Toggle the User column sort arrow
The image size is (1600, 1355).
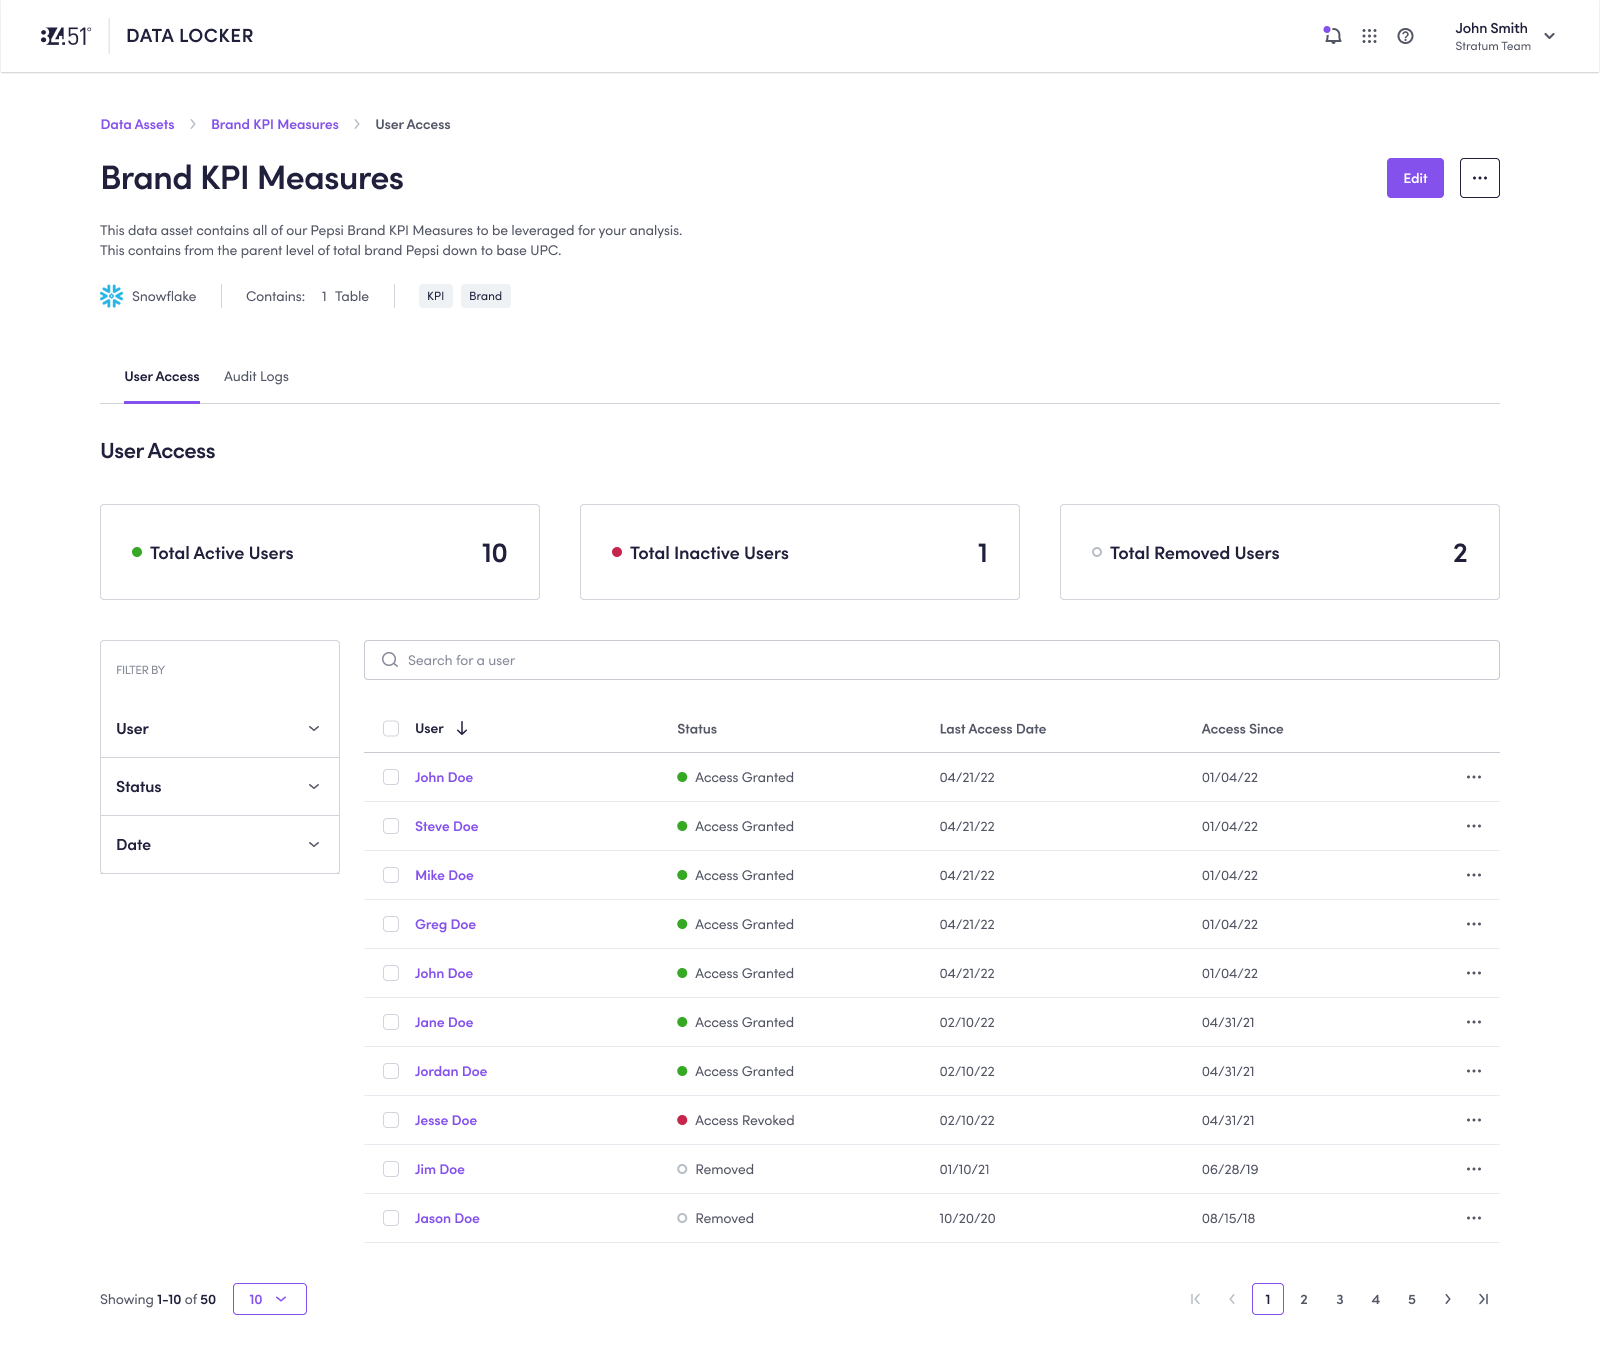coord(462,728)
